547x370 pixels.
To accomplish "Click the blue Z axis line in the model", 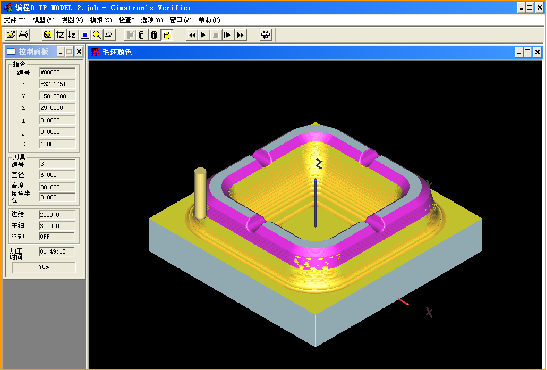I will point(315,203).
